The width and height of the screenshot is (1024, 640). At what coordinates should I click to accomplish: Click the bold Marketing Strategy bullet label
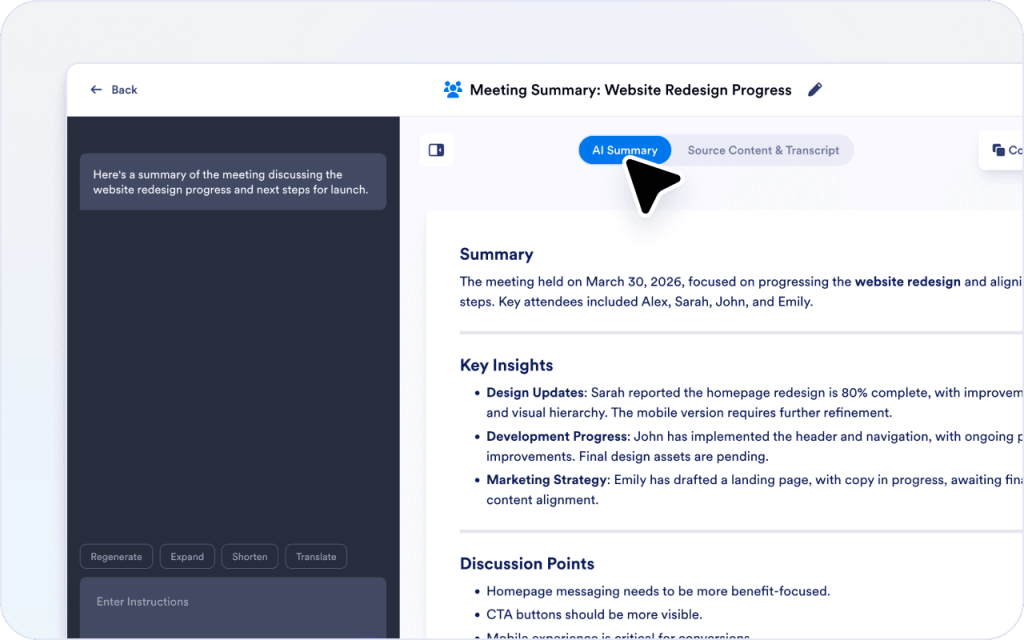pyautogui.click(x=546, y=480)
